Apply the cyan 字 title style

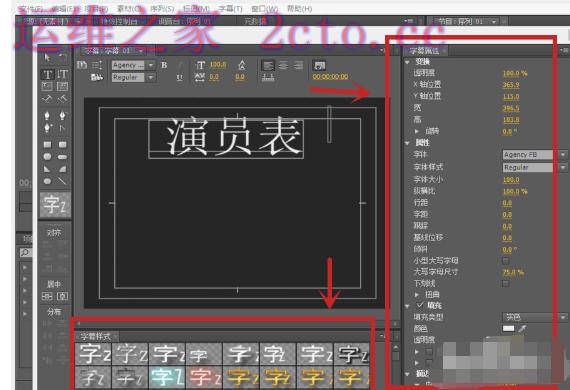[x=167, y=377]
